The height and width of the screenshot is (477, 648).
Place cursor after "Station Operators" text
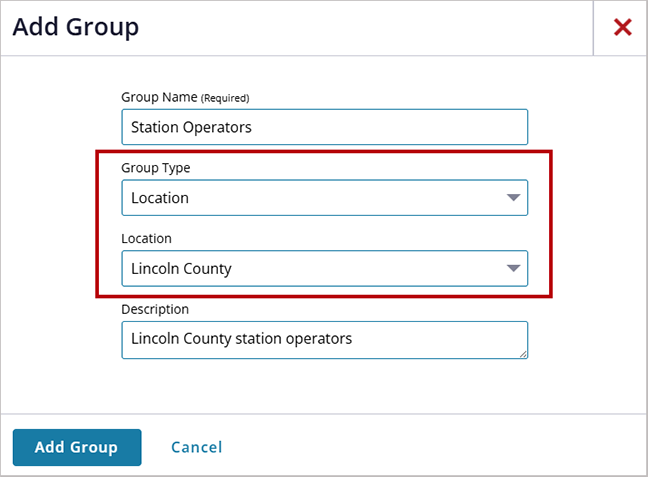point(254,127)
